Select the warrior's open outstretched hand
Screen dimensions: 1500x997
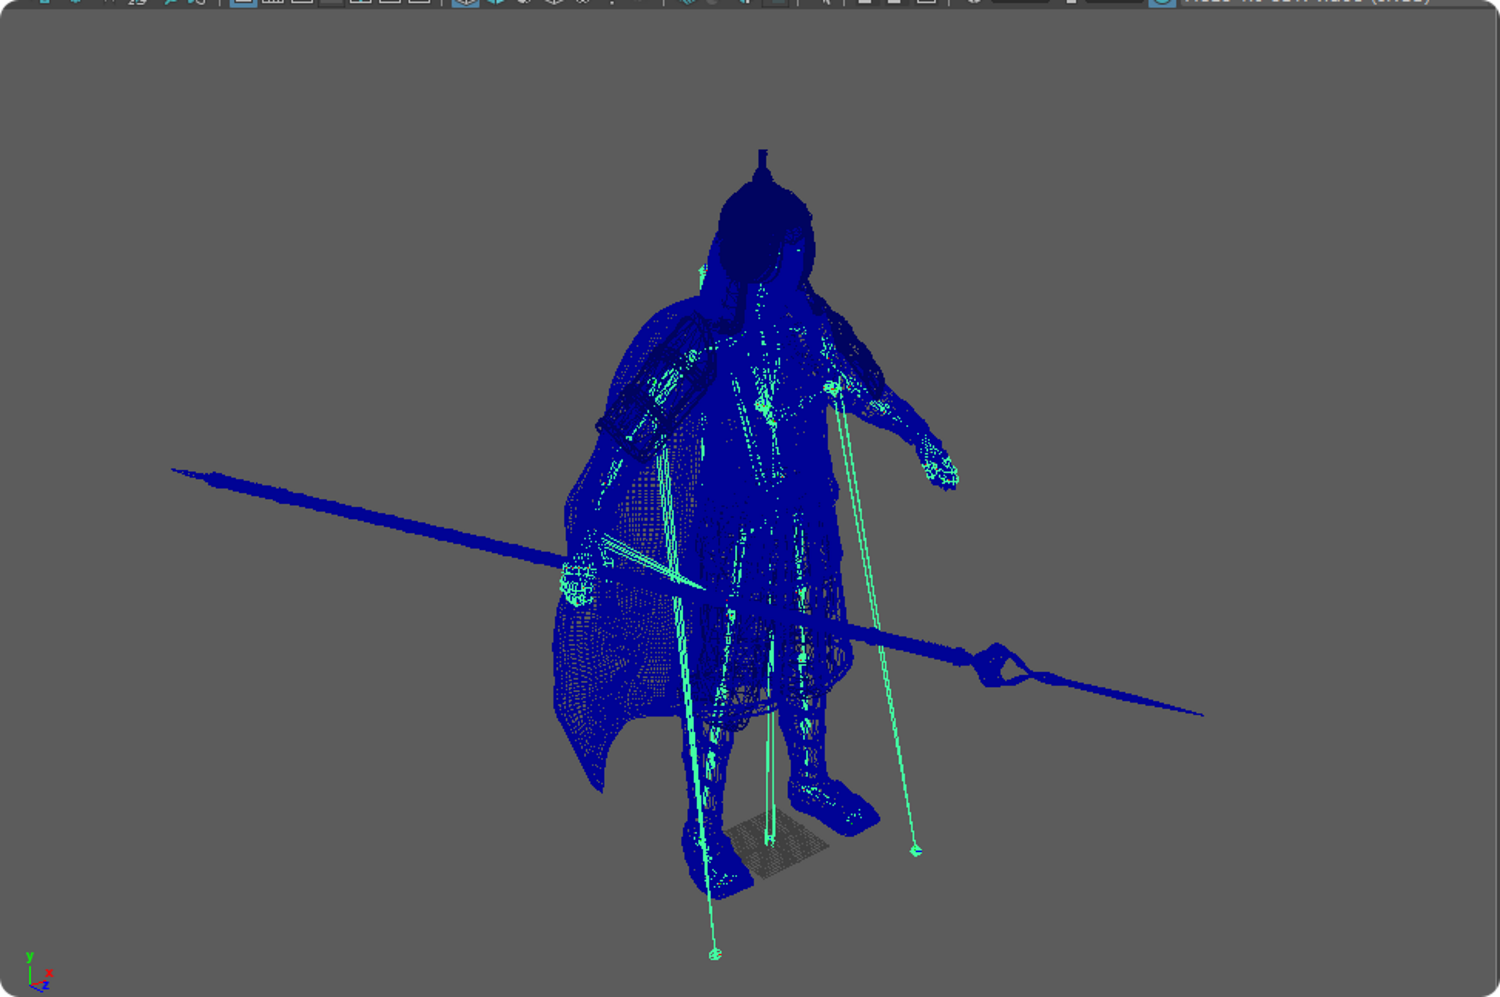[941, 467]
